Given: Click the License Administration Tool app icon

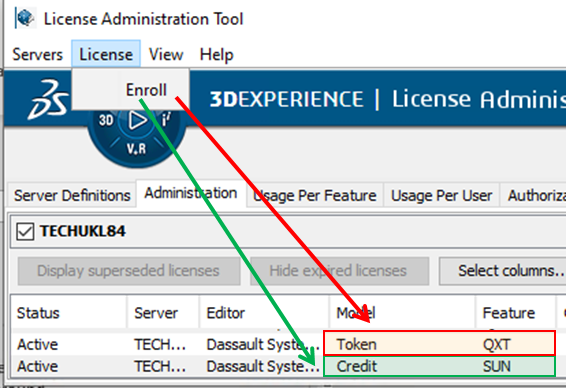Looking at the screenshot, I should 25,18.
